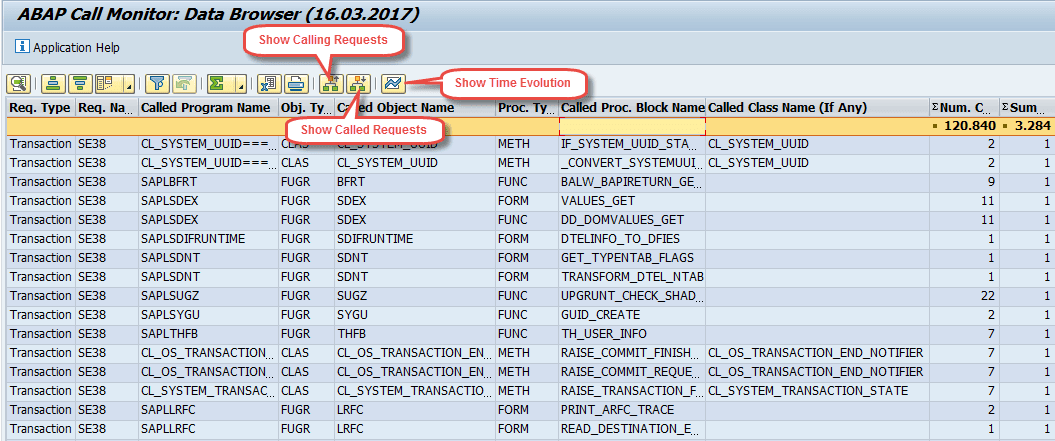This screenshot has width=1055, height=441.
Task: Click highlighted total-row cell under Called Proc. Block Name
Action: [632, 126]
